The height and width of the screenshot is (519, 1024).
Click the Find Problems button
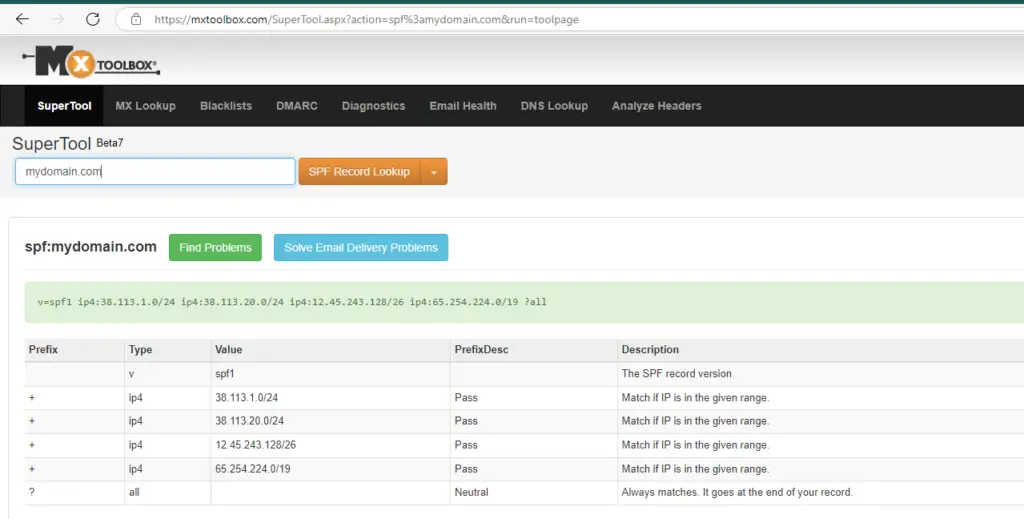coord(216,247)
